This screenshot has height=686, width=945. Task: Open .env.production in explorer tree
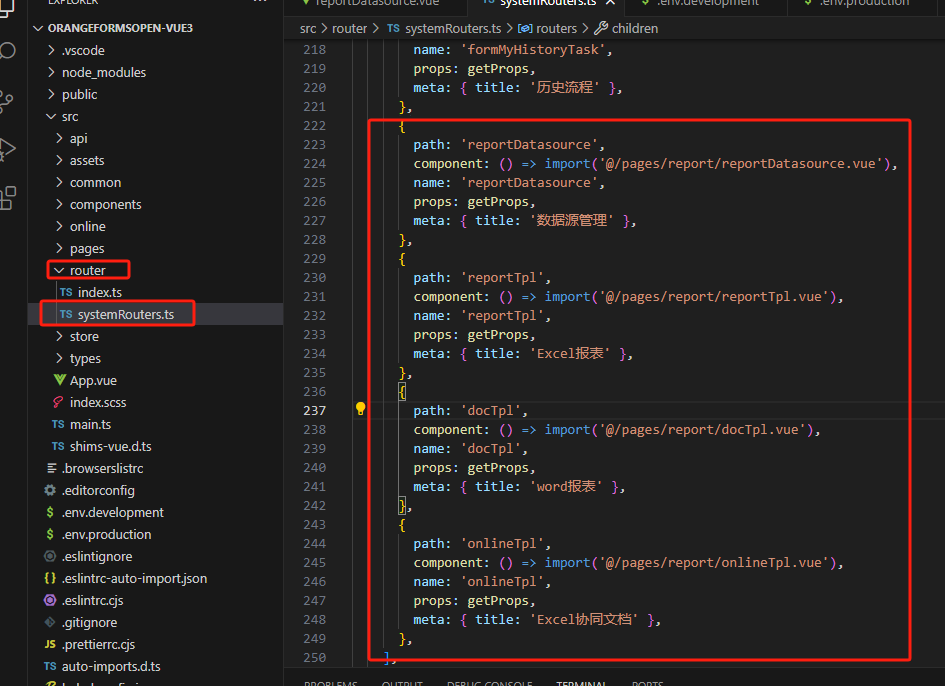tap(107, 534)
